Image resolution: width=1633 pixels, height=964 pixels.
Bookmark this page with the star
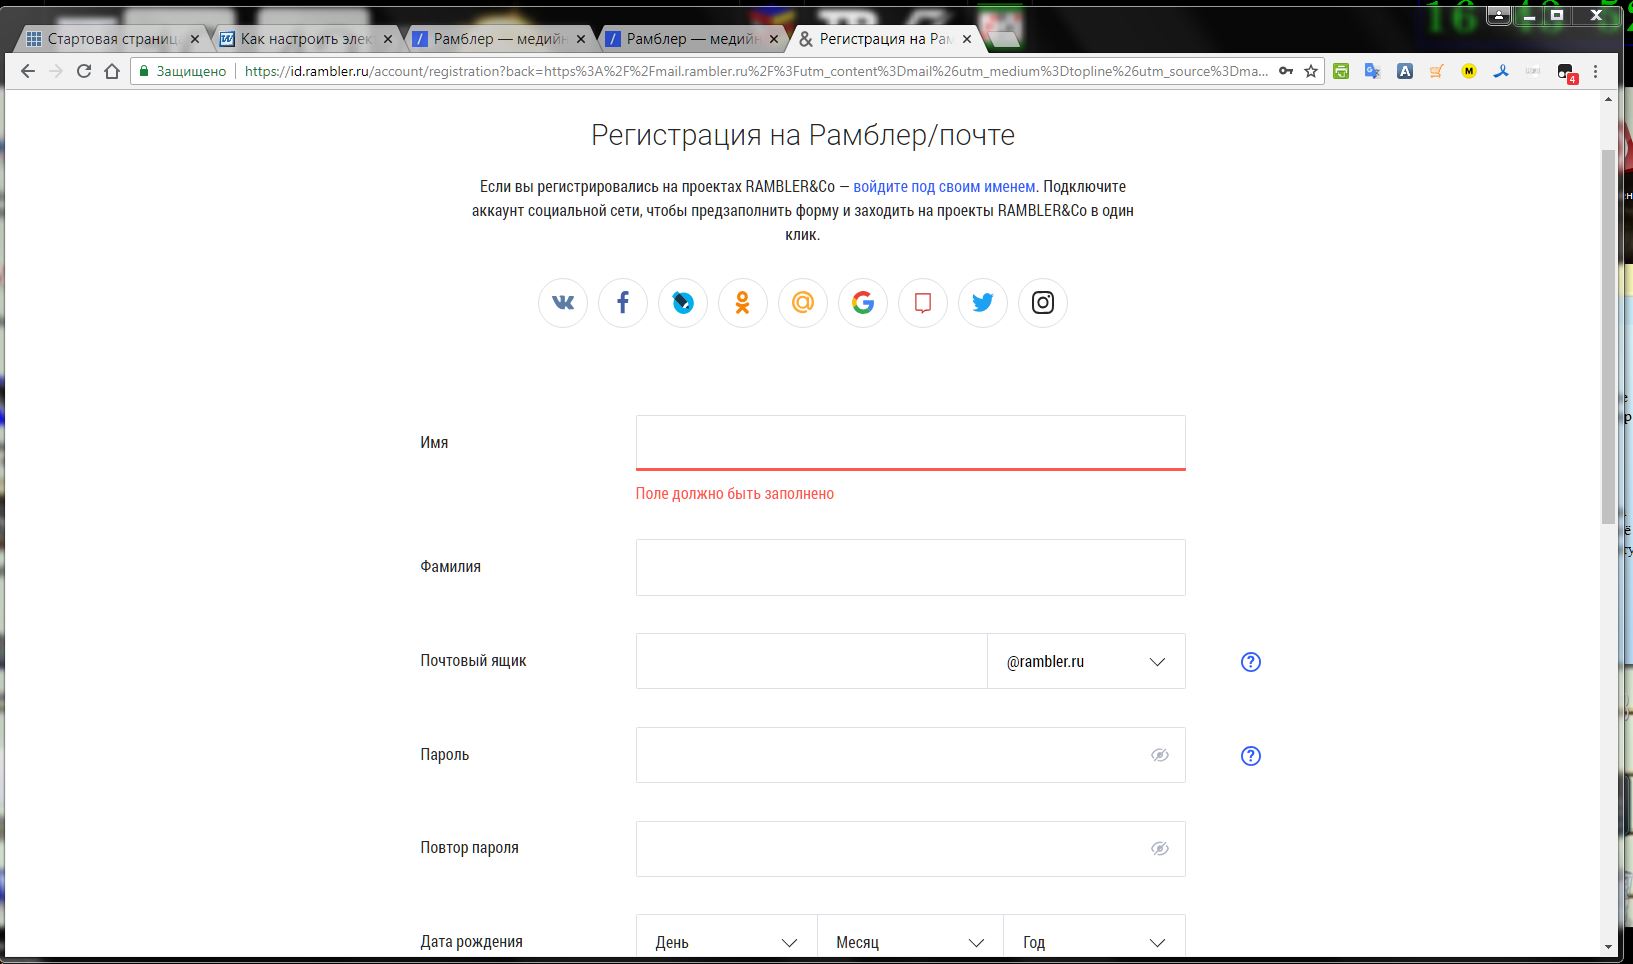point(1311,71)
